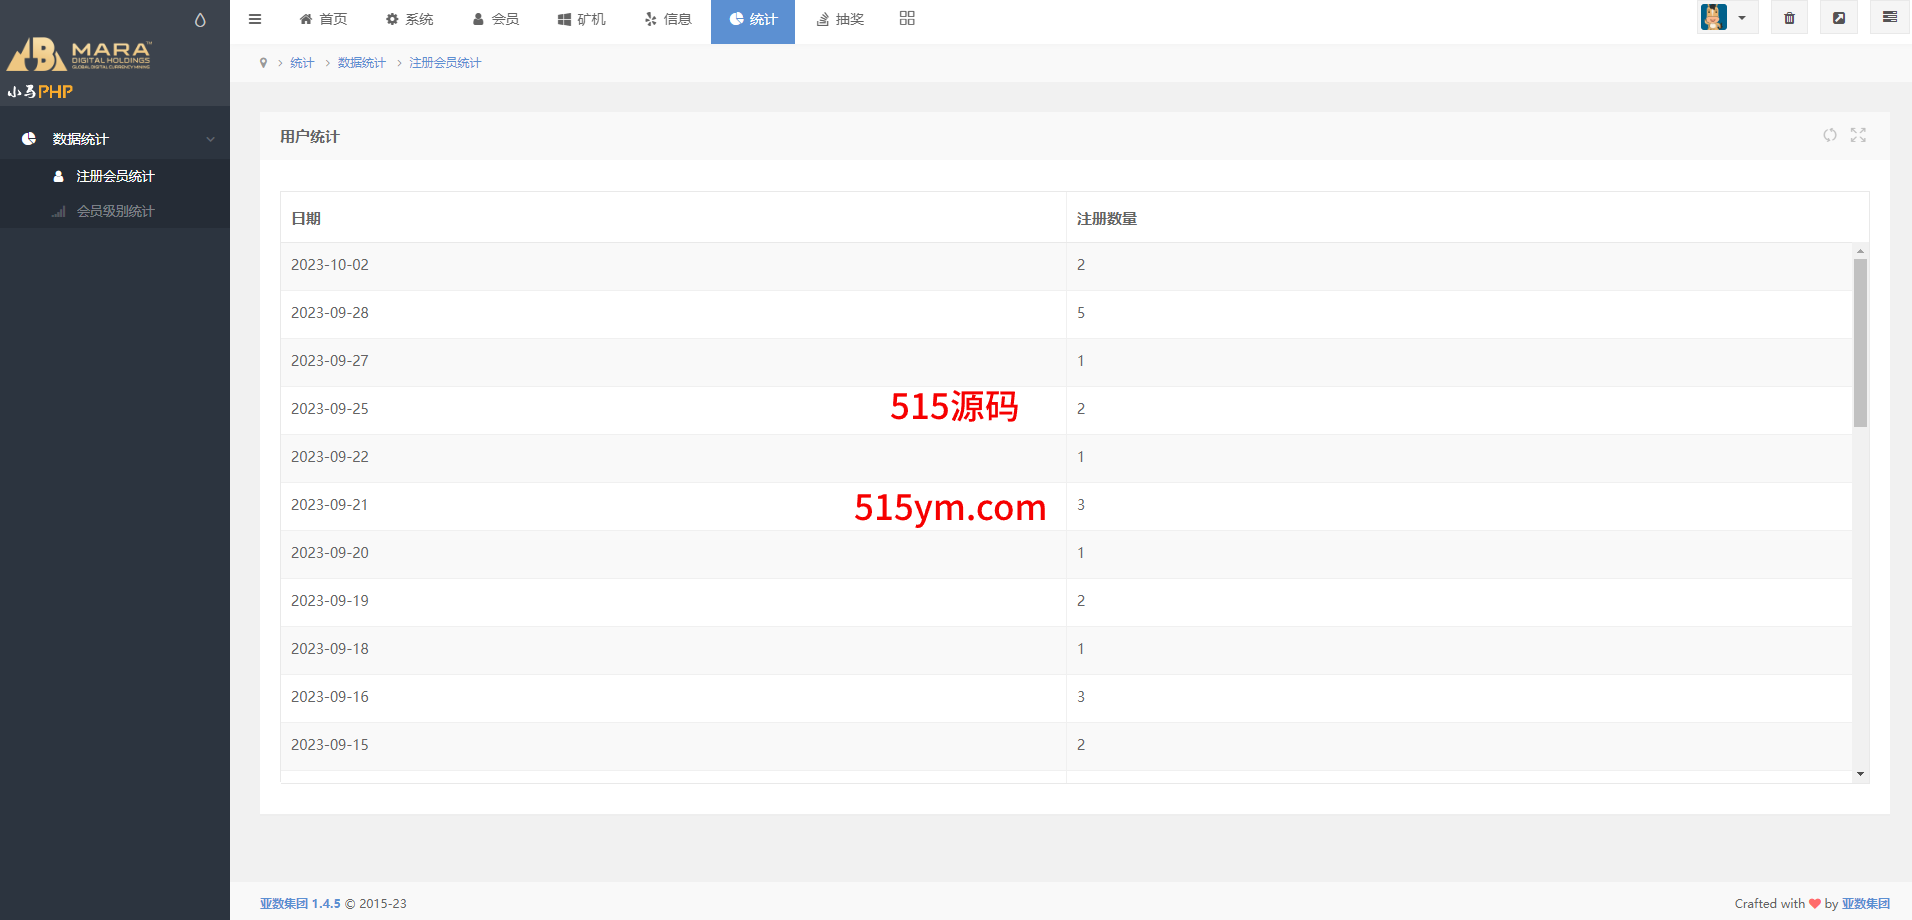Image resolution: width=1912 pixels, height=920 pixels.
Task: Select 注册会员统计 in sidebar
Action: pyautogui.click(x=115, y=176)
